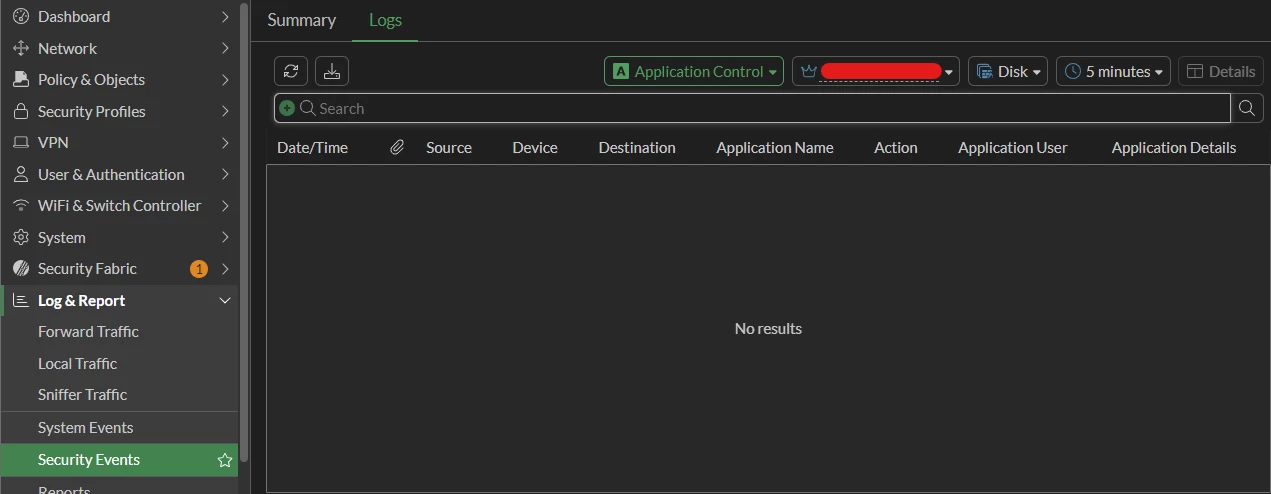Click the magnifier search button at right
Image resolution: width=1271 pixels, height=494 pixels.
tap(1247, 108)
